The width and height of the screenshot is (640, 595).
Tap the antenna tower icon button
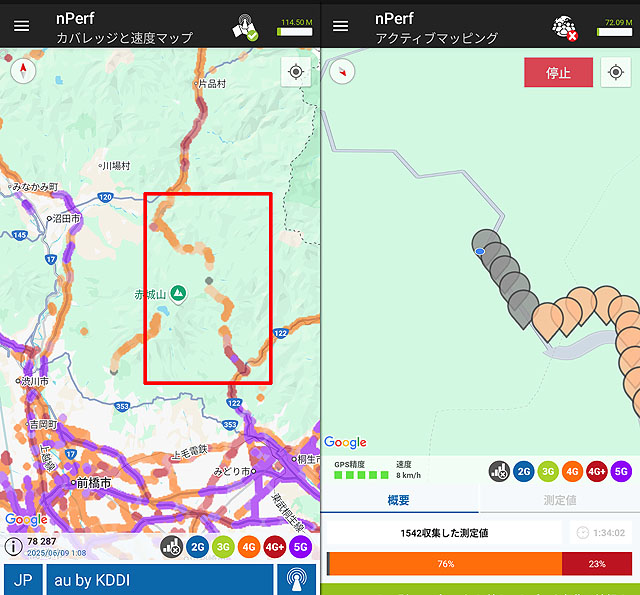point(297,580)
